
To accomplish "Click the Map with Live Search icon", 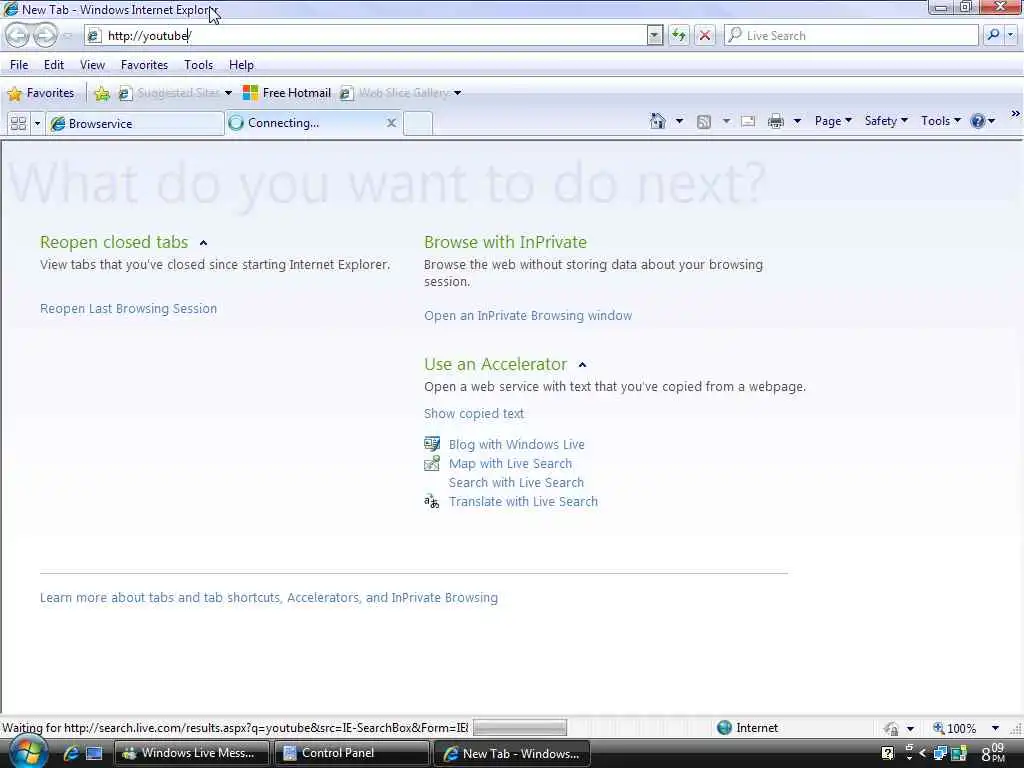I will coord(432,463).
